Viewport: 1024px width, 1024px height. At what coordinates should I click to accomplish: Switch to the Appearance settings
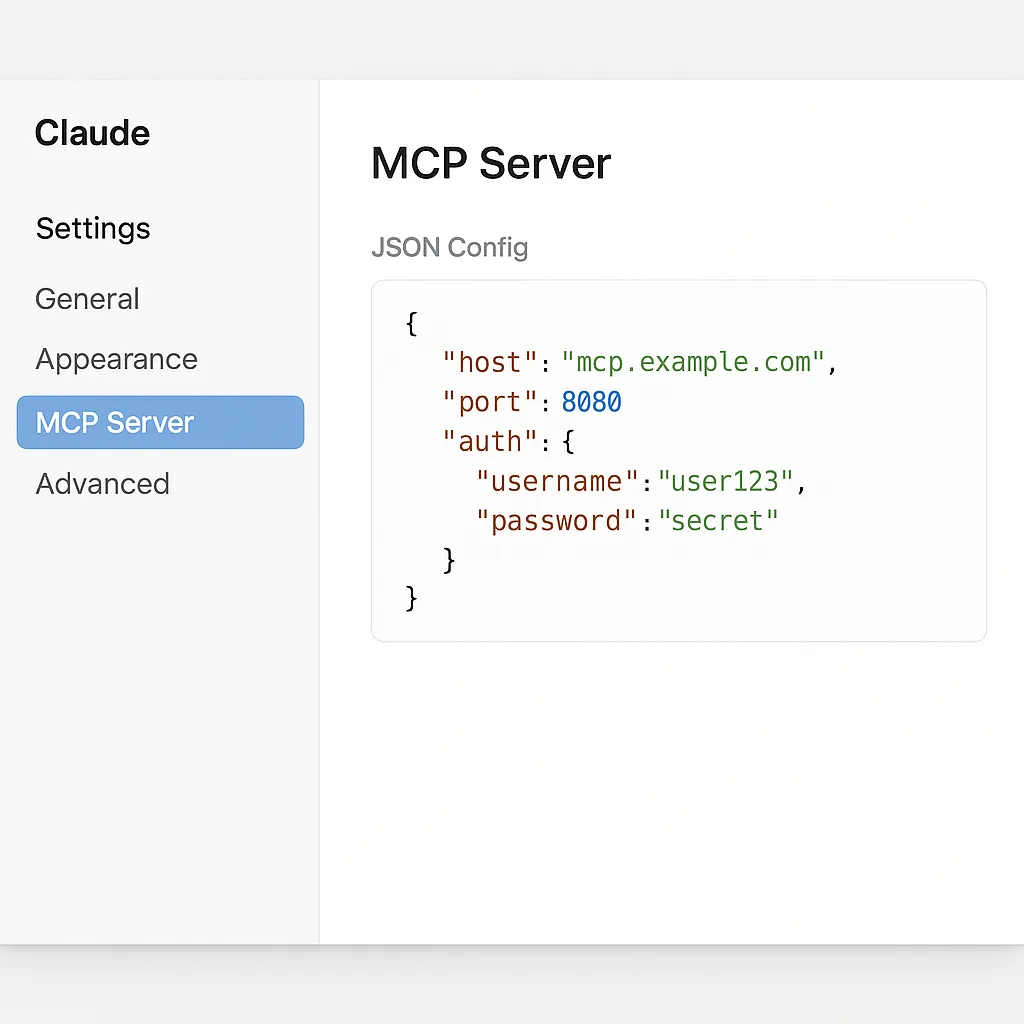(116, 360)
